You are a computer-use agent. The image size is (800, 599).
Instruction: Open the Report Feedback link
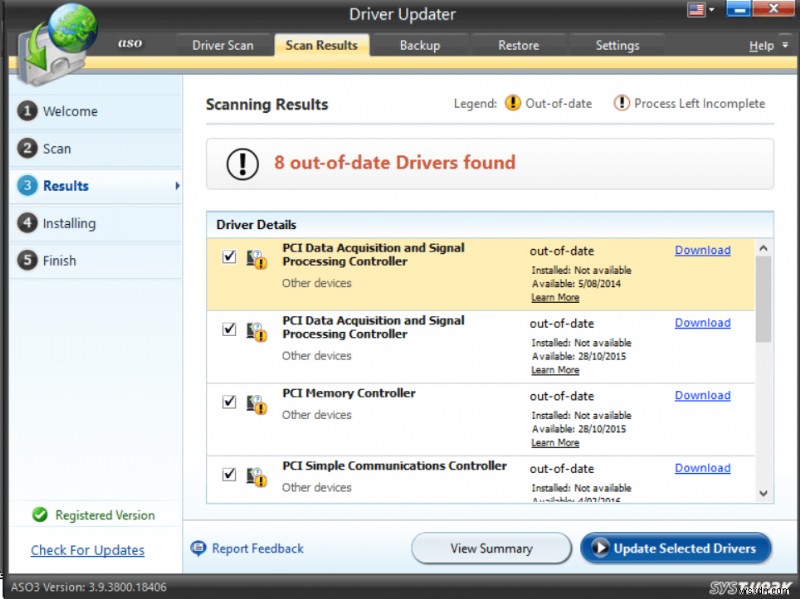[x=258, y=548]
